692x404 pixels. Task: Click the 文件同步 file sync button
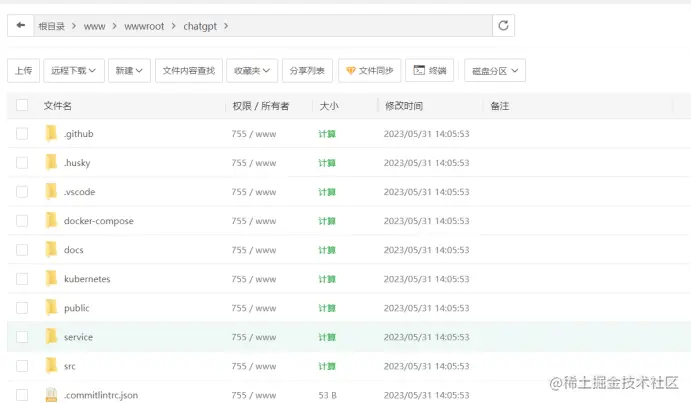point(369,71)
